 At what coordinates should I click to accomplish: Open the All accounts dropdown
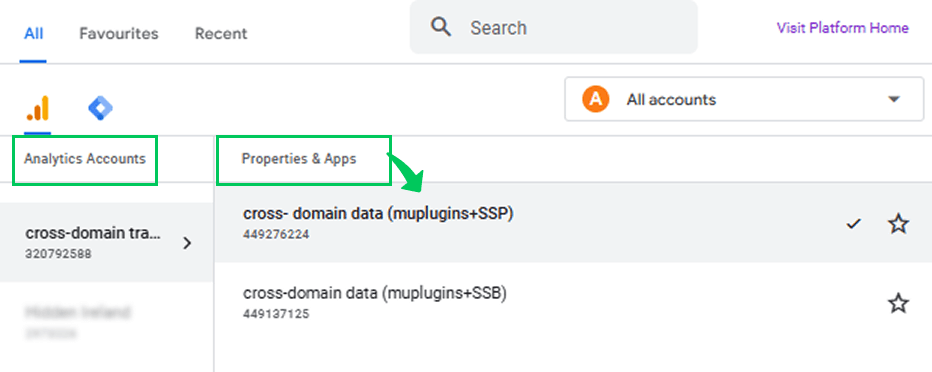point(736,99)
